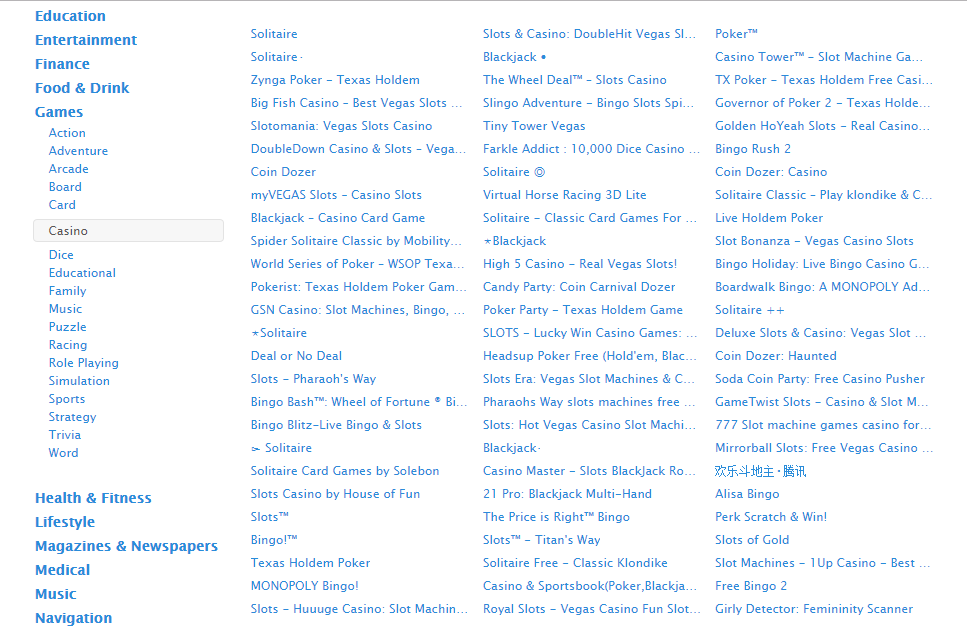Open Slotomania: Vegas Slots Casino

point(341,126)
